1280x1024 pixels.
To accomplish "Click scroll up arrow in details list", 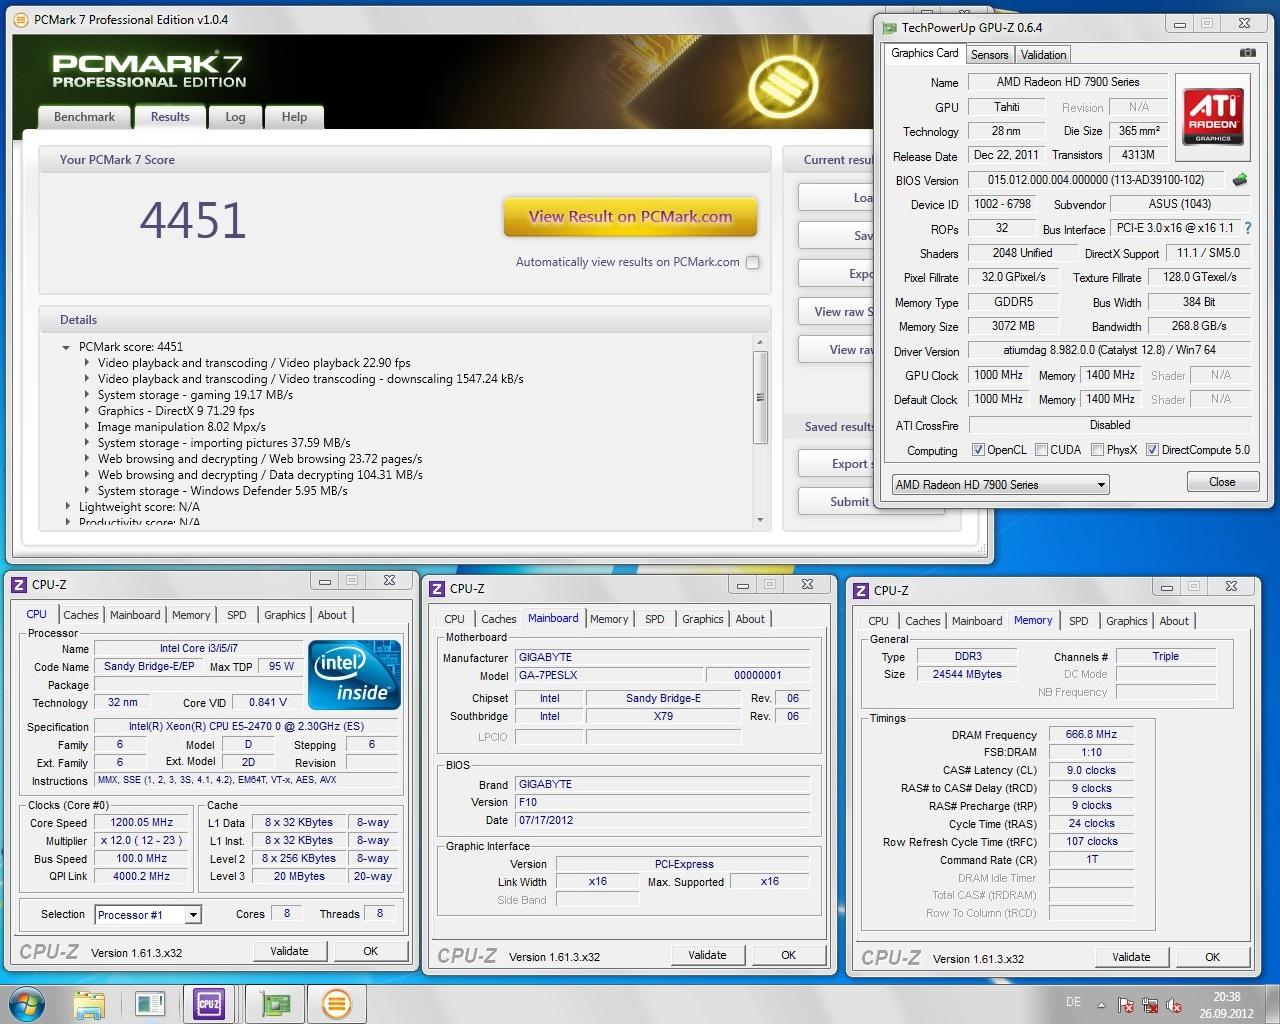I will 760,343.
